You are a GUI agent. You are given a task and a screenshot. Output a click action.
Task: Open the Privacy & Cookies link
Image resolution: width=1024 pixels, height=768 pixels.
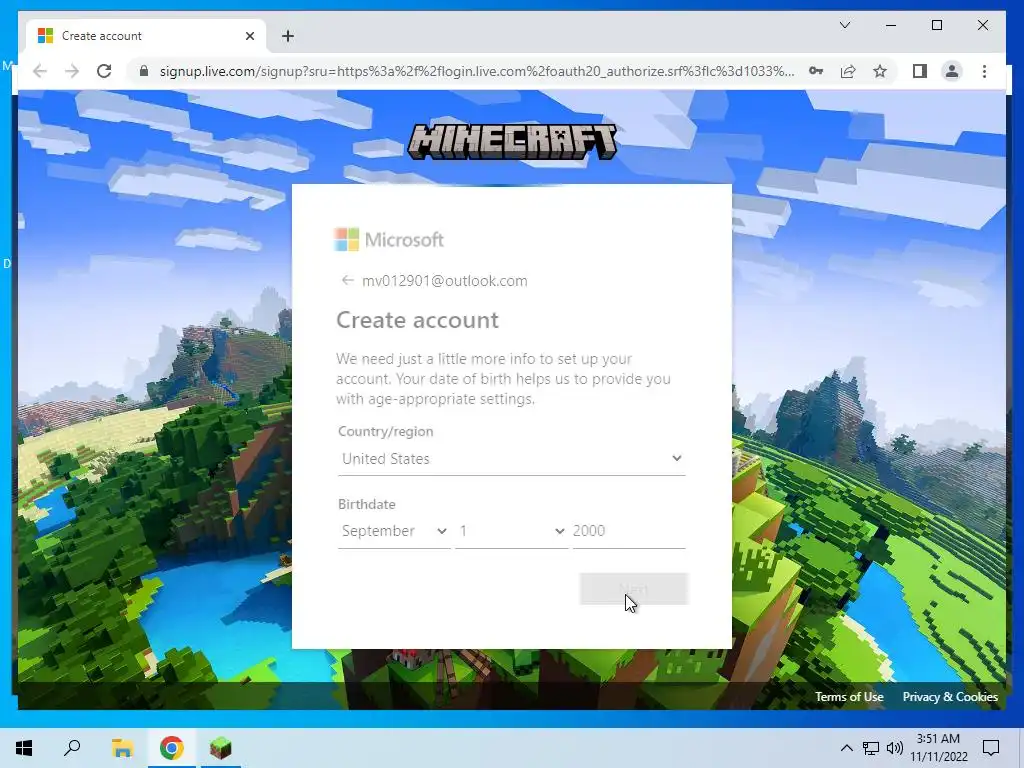pyautogui.click(x=950, y=697)
